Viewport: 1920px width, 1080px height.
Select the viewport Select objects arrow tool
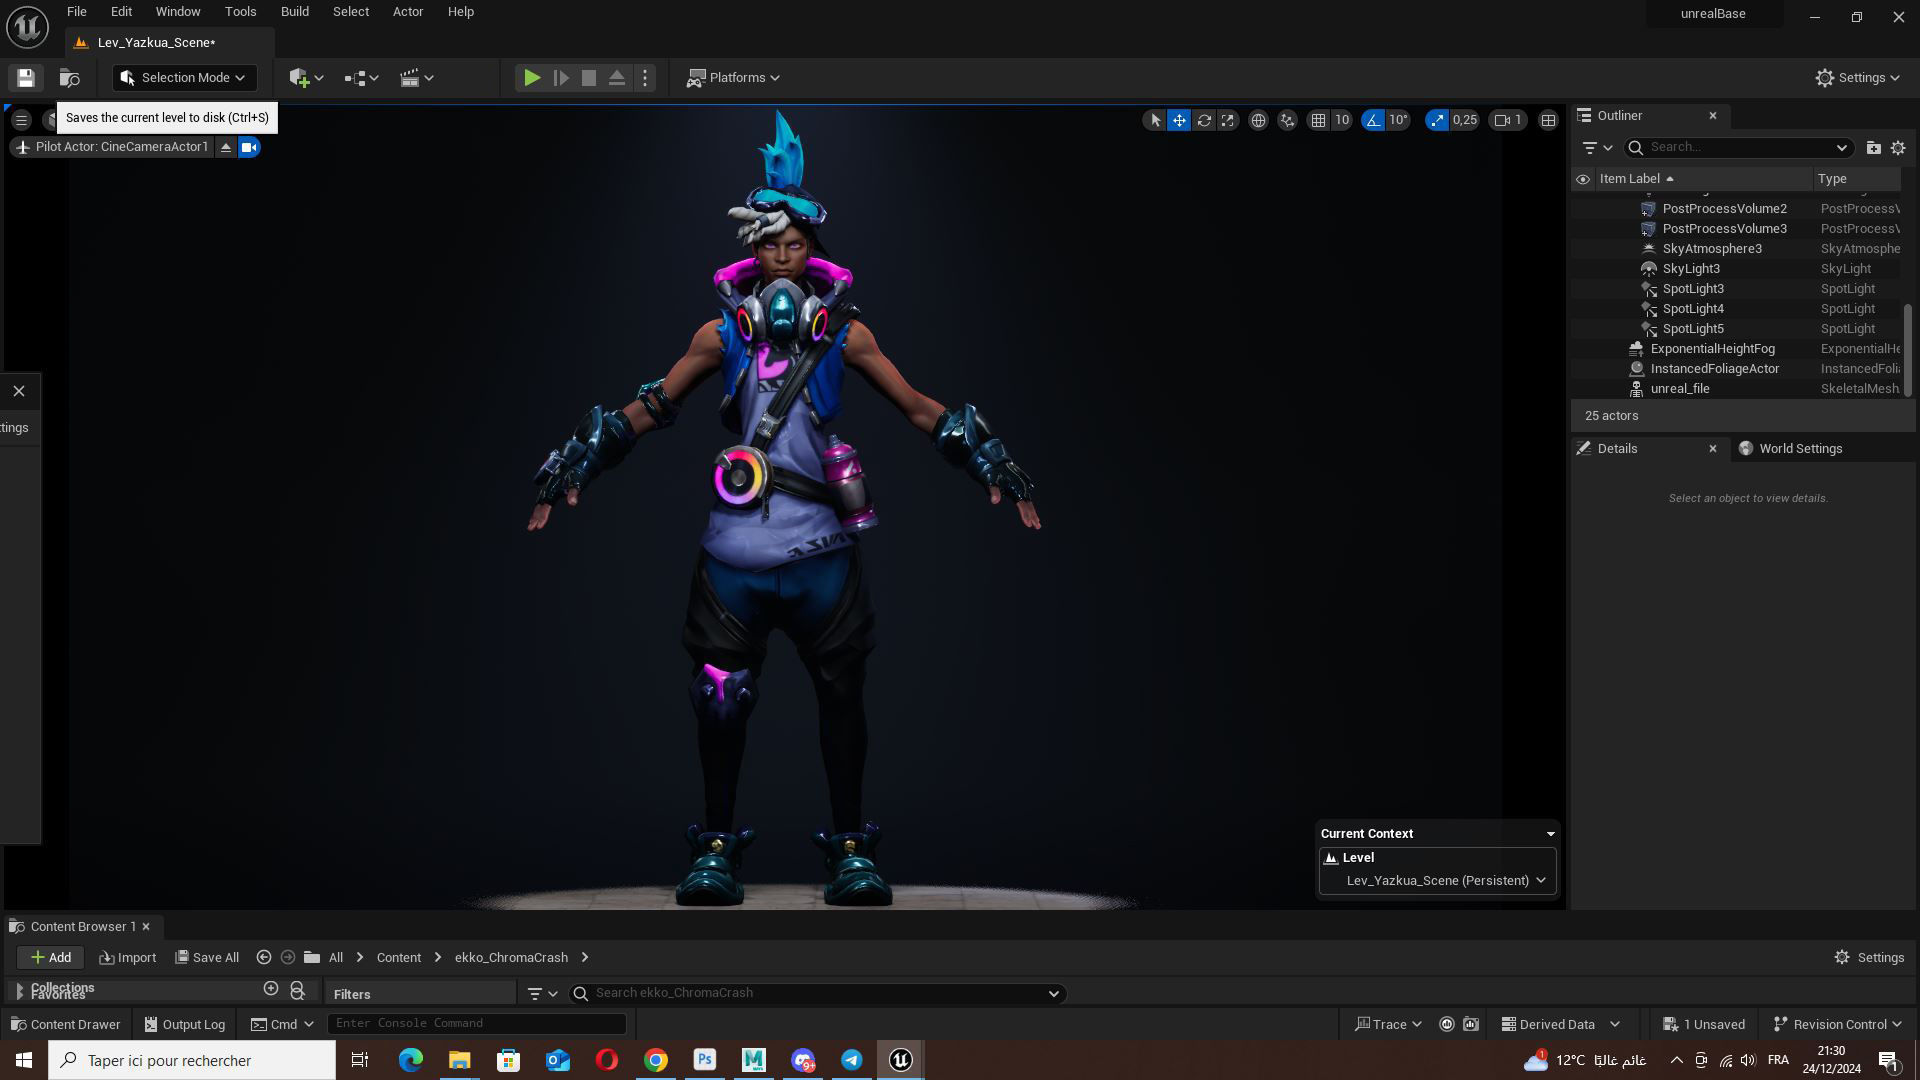[x=1155, y=120]
